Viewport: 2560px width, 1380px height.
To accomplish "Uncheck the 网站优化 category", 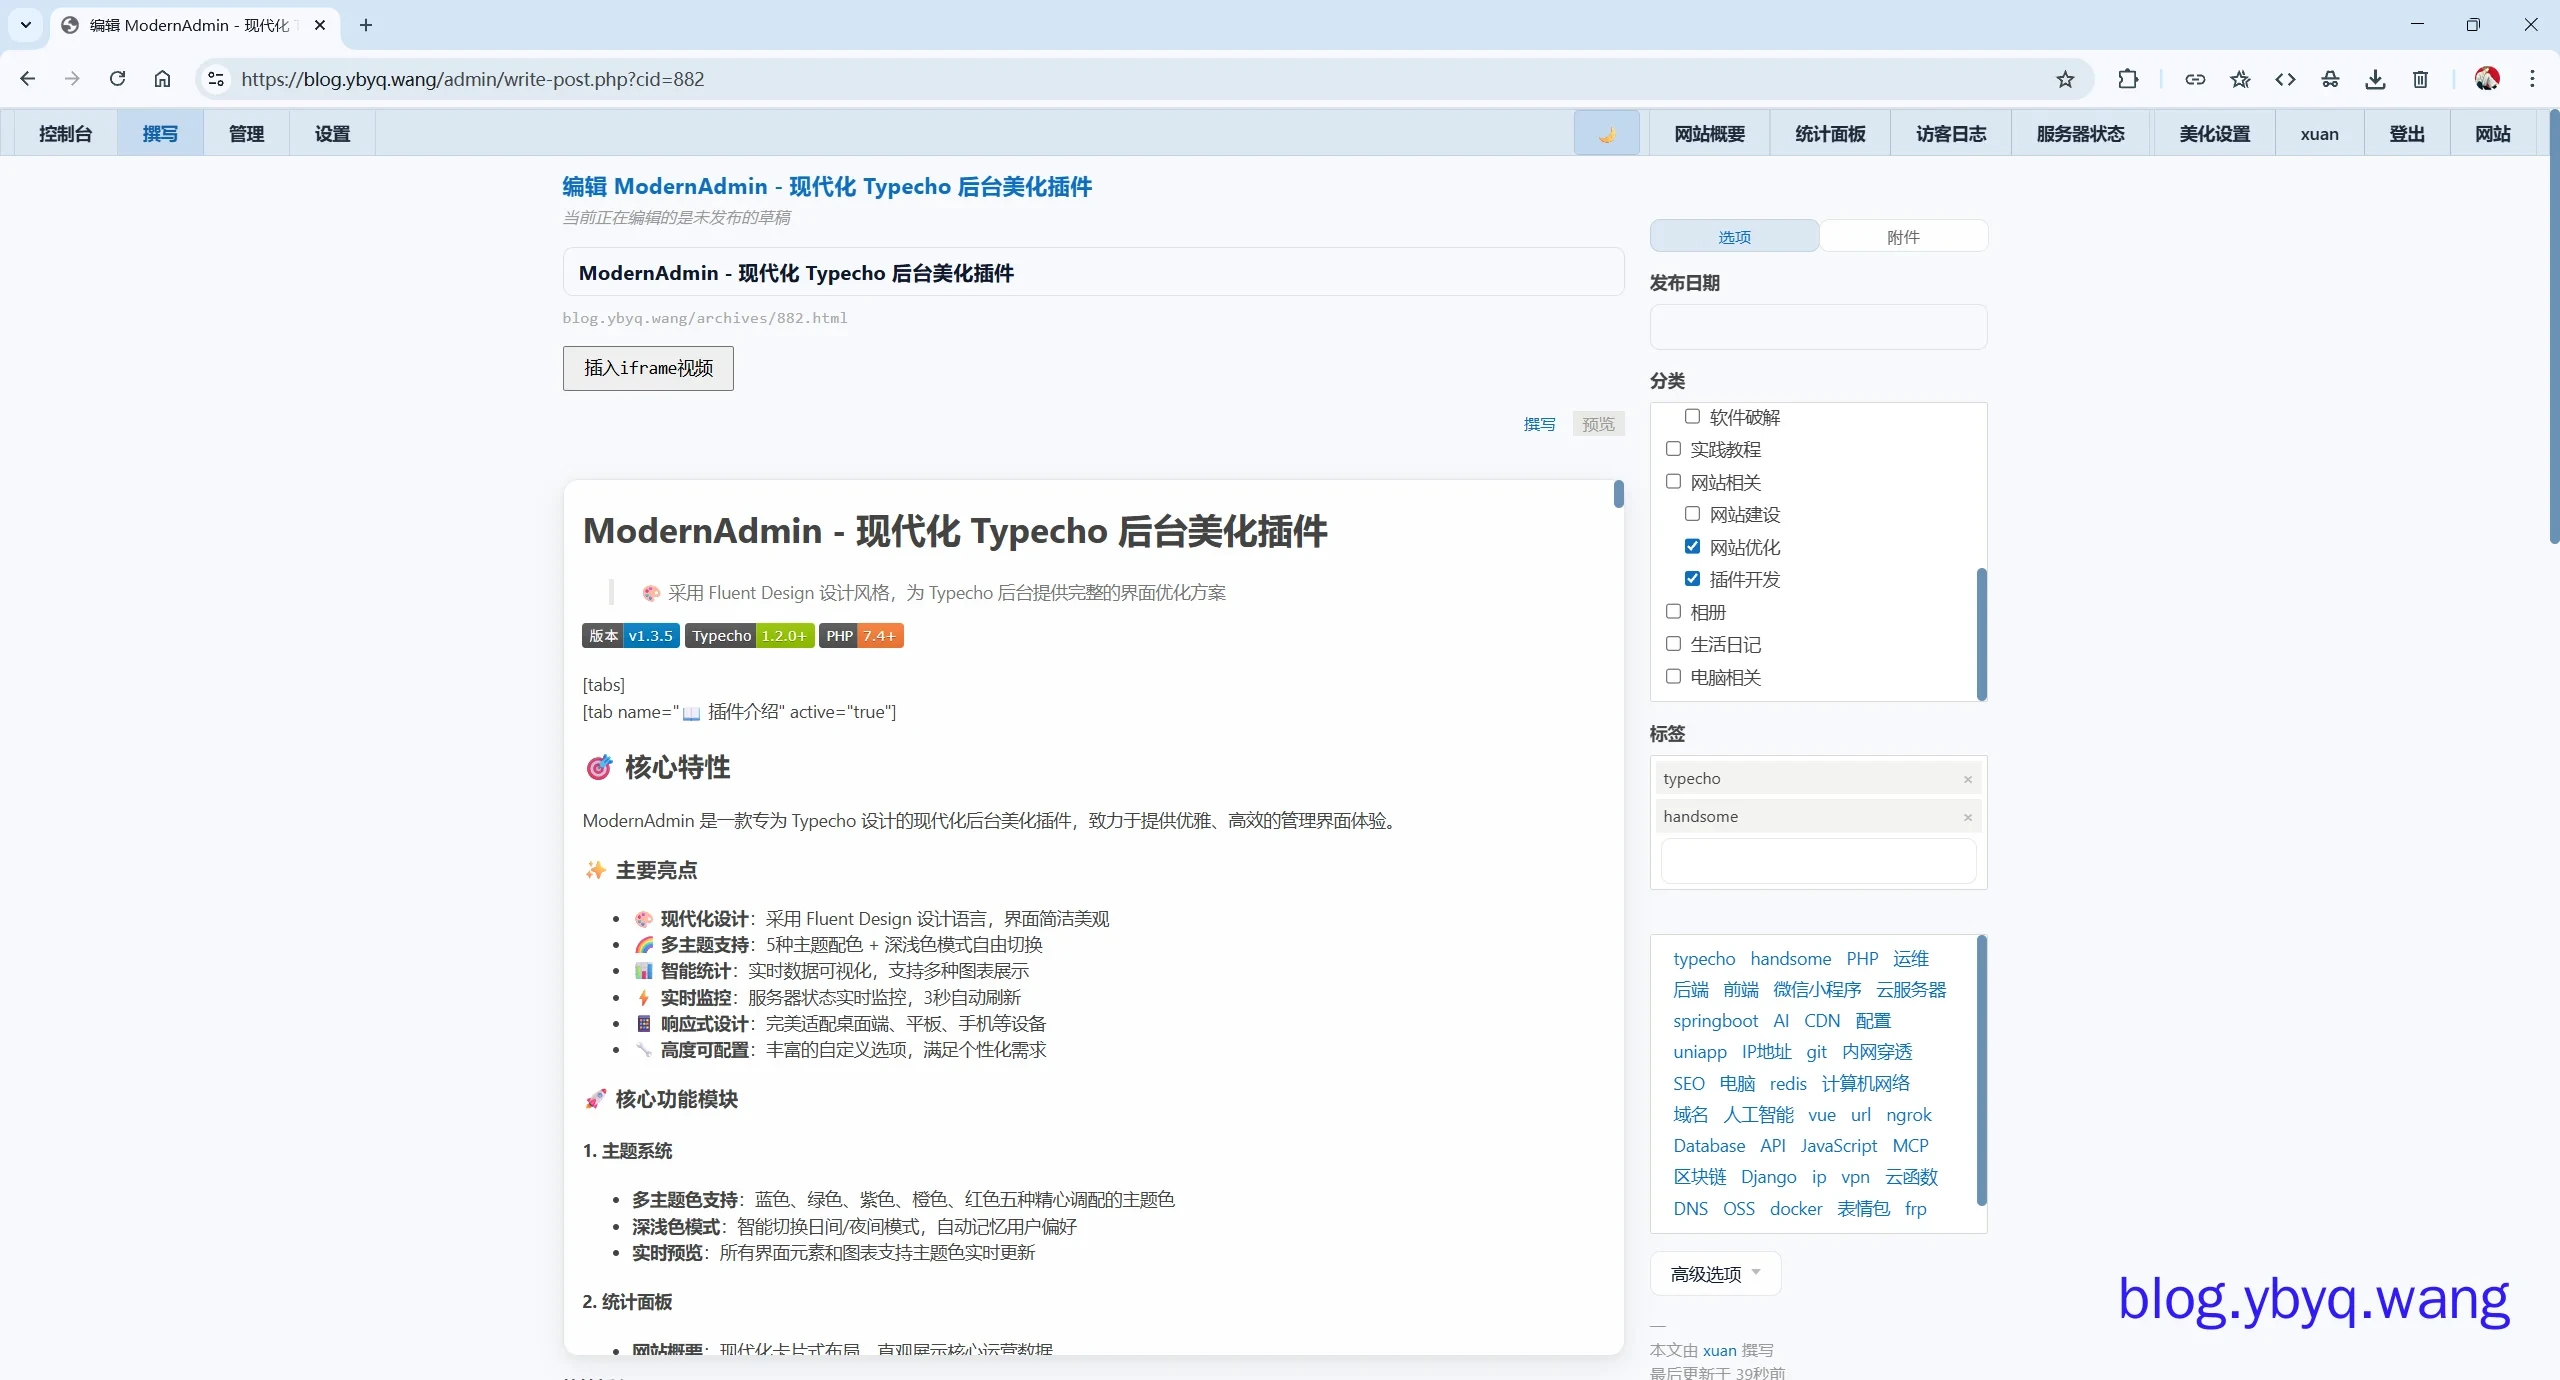I will (1692, 546).
